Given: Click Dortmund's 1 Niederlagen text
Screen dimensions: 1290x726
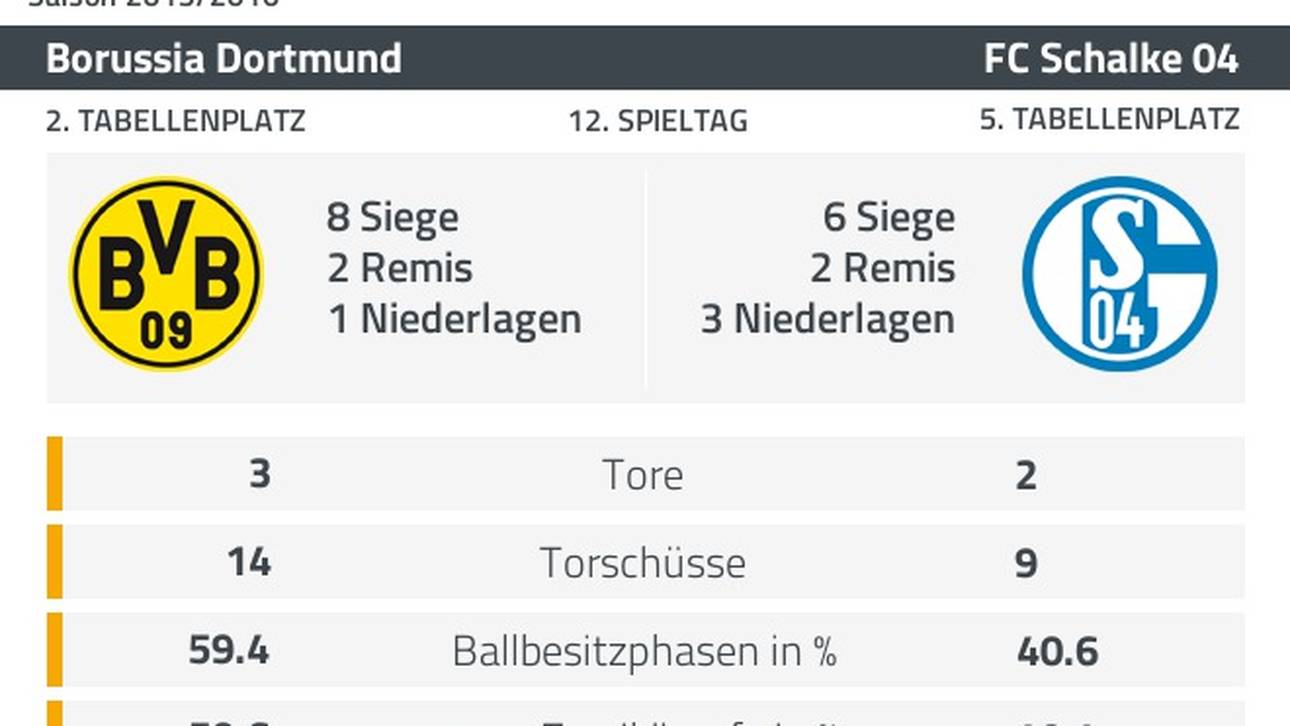Looking at the screenshot, I should [x=455, y=319].
